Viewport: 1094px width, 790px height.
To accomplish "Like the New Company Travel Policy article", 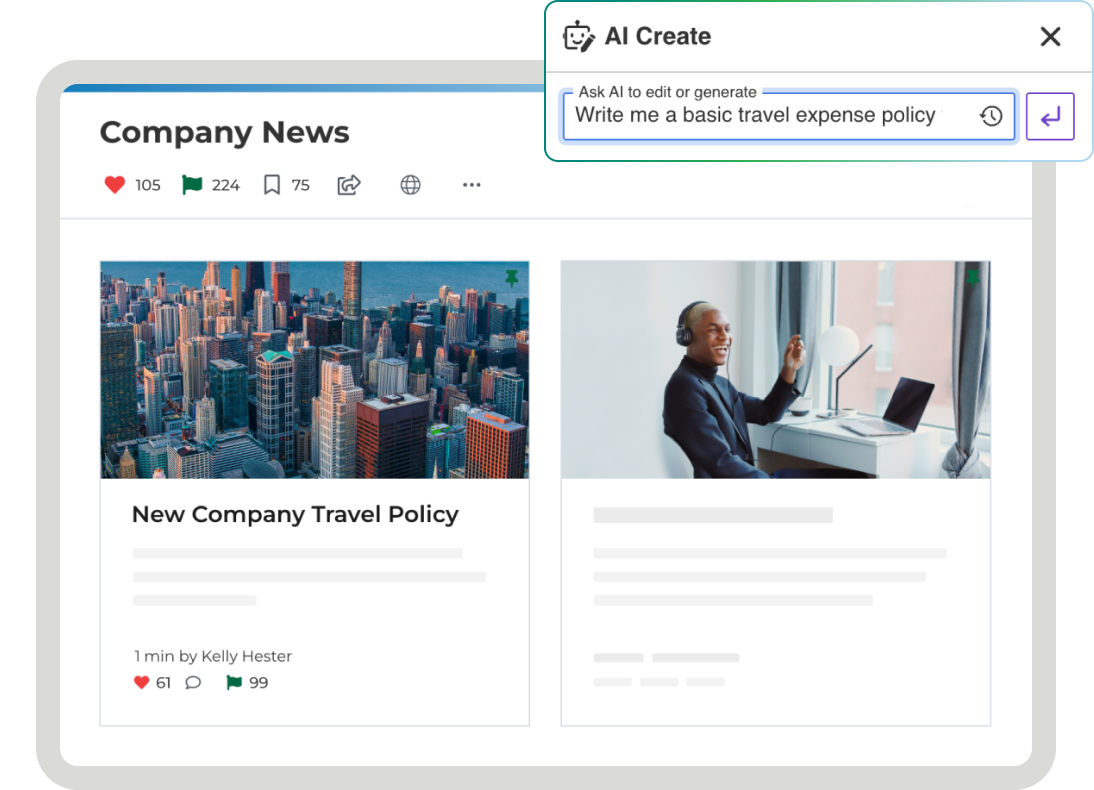I will (x=141, y=683).
